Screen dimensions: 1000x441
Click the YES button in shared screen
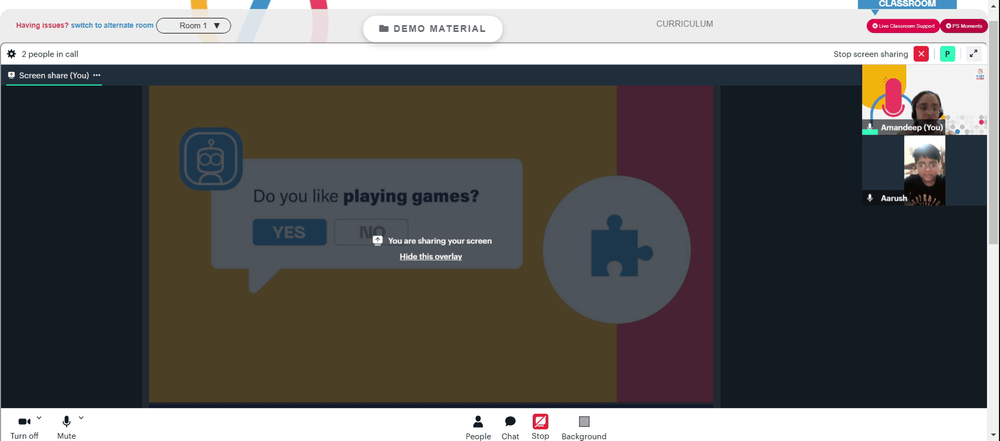(290, 232)
